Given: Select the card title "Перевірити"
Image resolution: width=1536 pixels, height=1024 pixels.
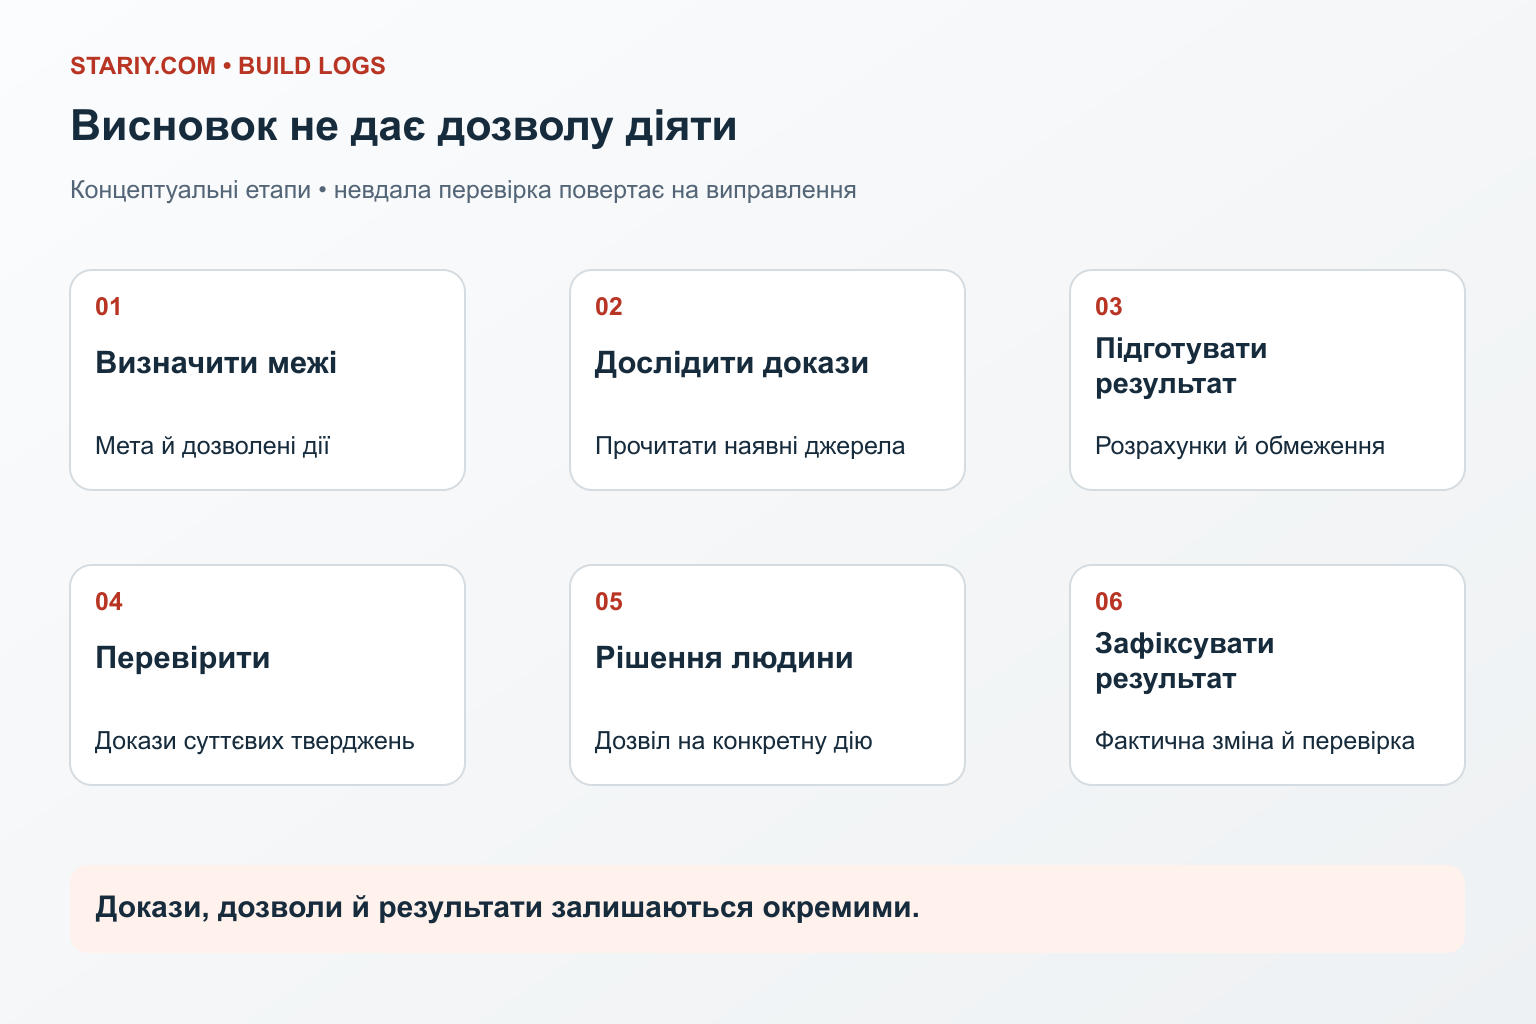Looking at the screenshot, I should (183, 658).
